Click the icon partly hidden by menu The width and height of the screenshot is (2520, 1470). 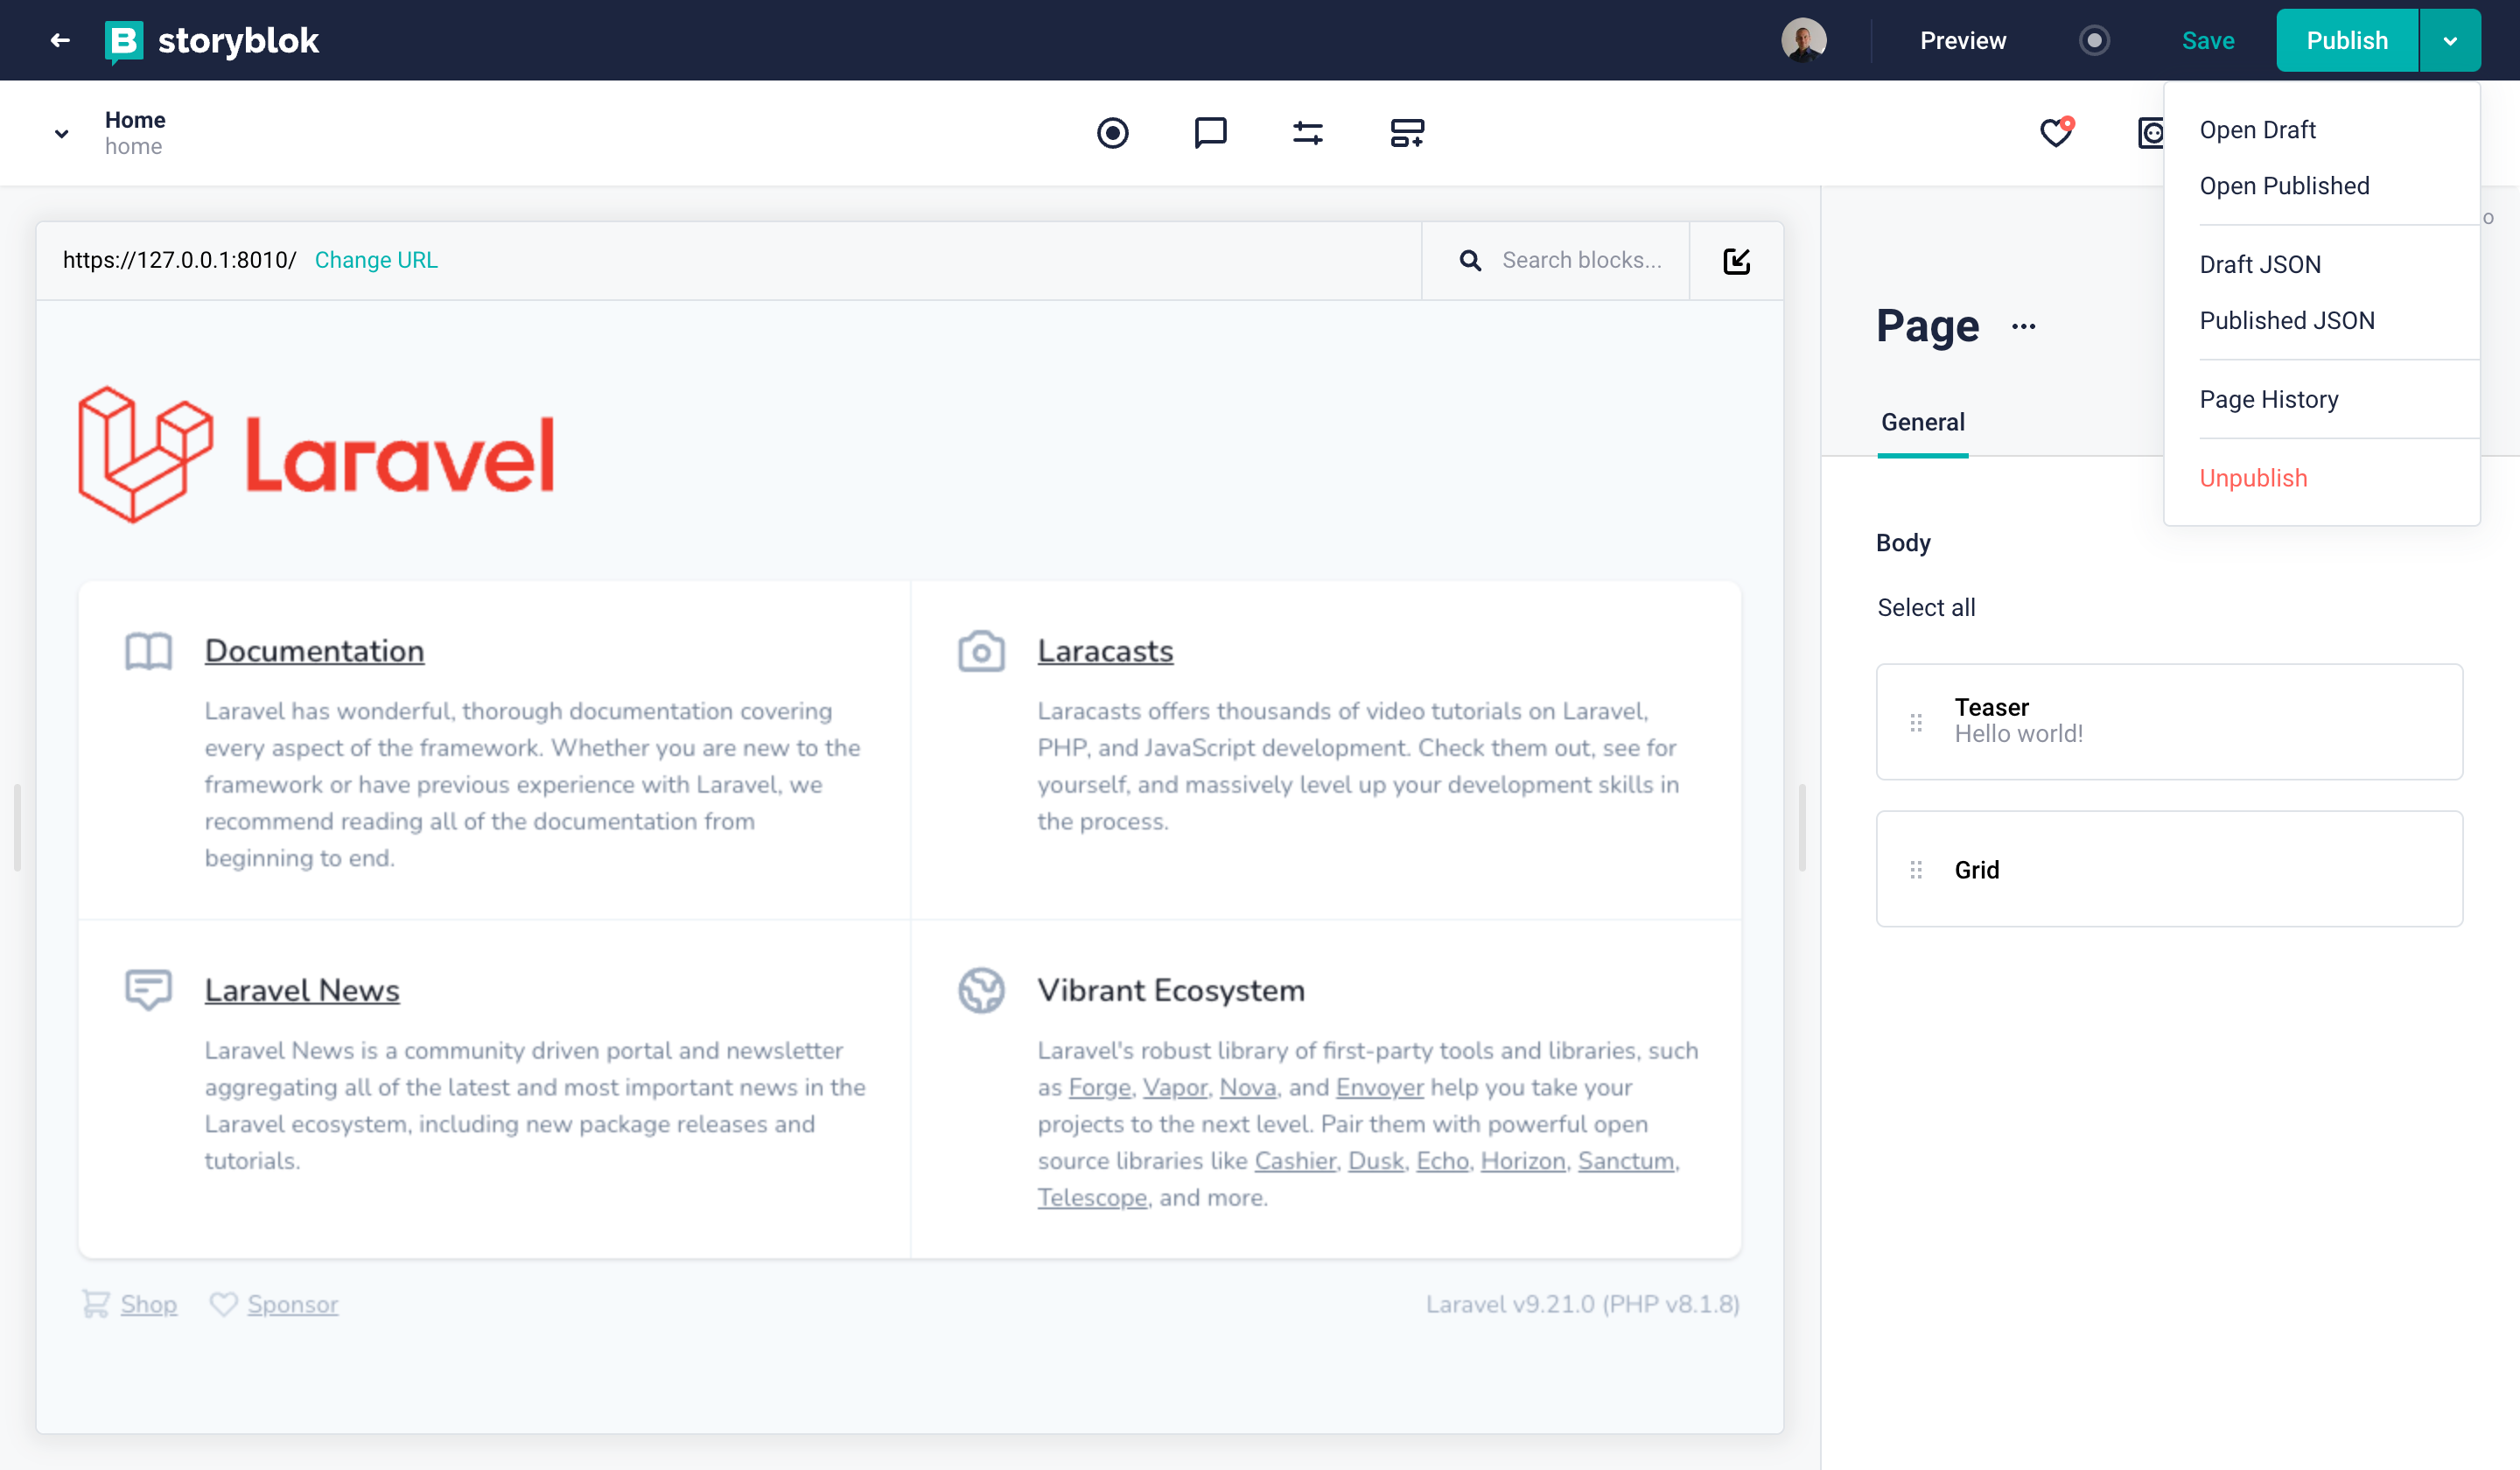[2150, 133]
